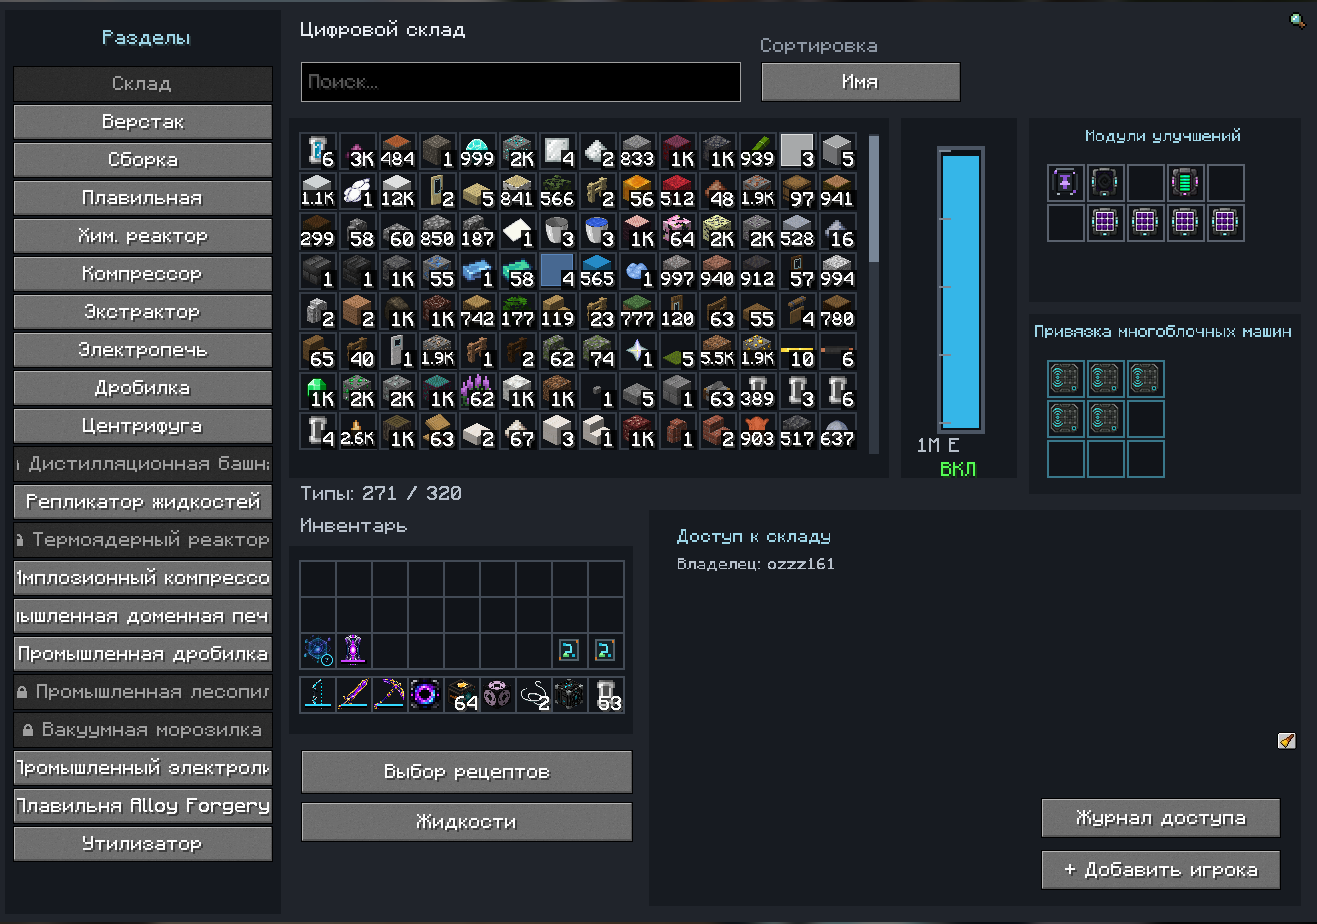Pick the emerald stack showing 1K
The image size is (1317, 924).
[317, 392]
